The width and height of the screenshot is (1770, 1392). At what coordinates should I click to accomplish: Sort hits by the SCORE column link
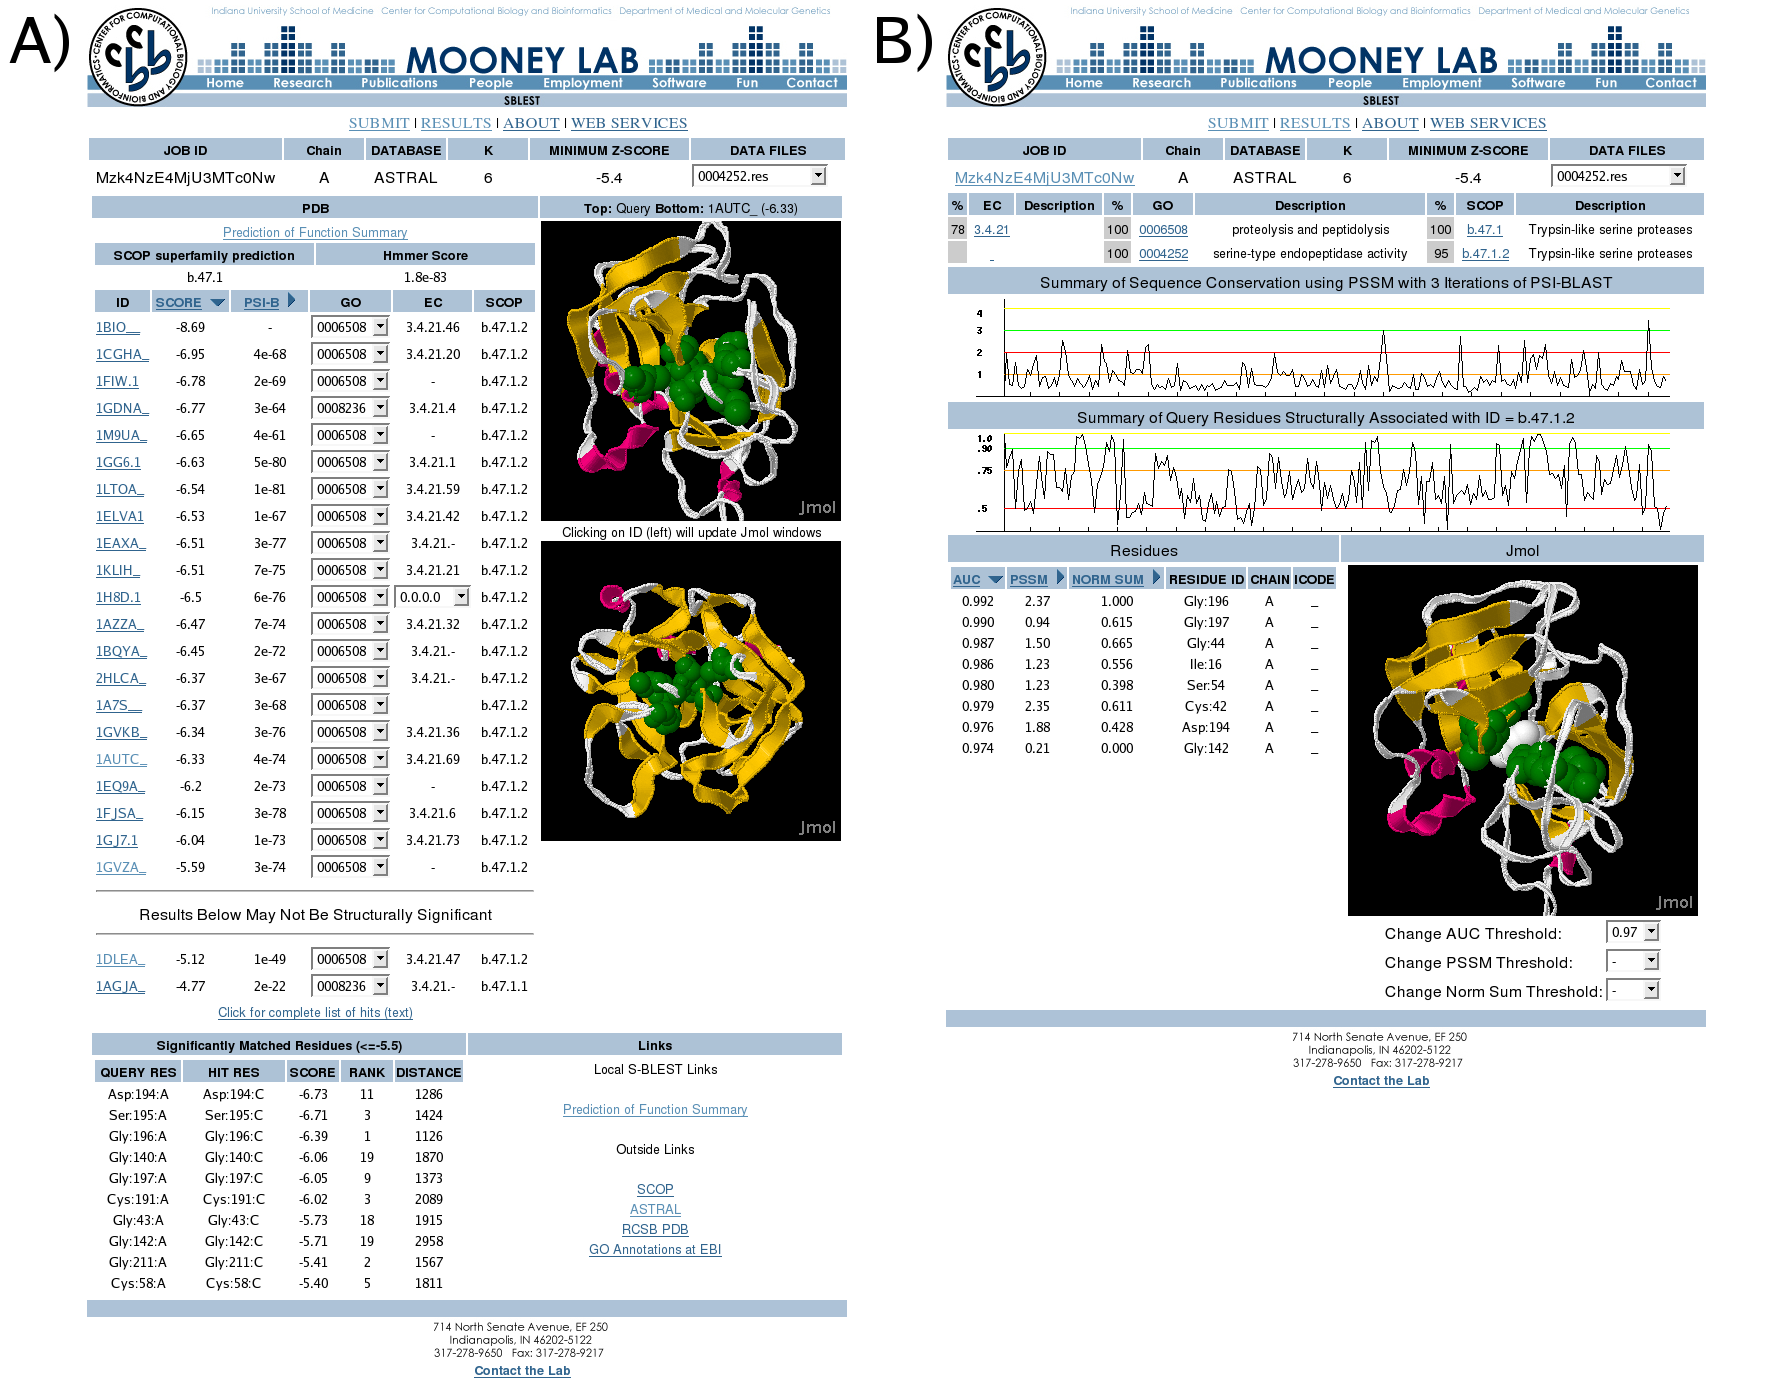178,302
